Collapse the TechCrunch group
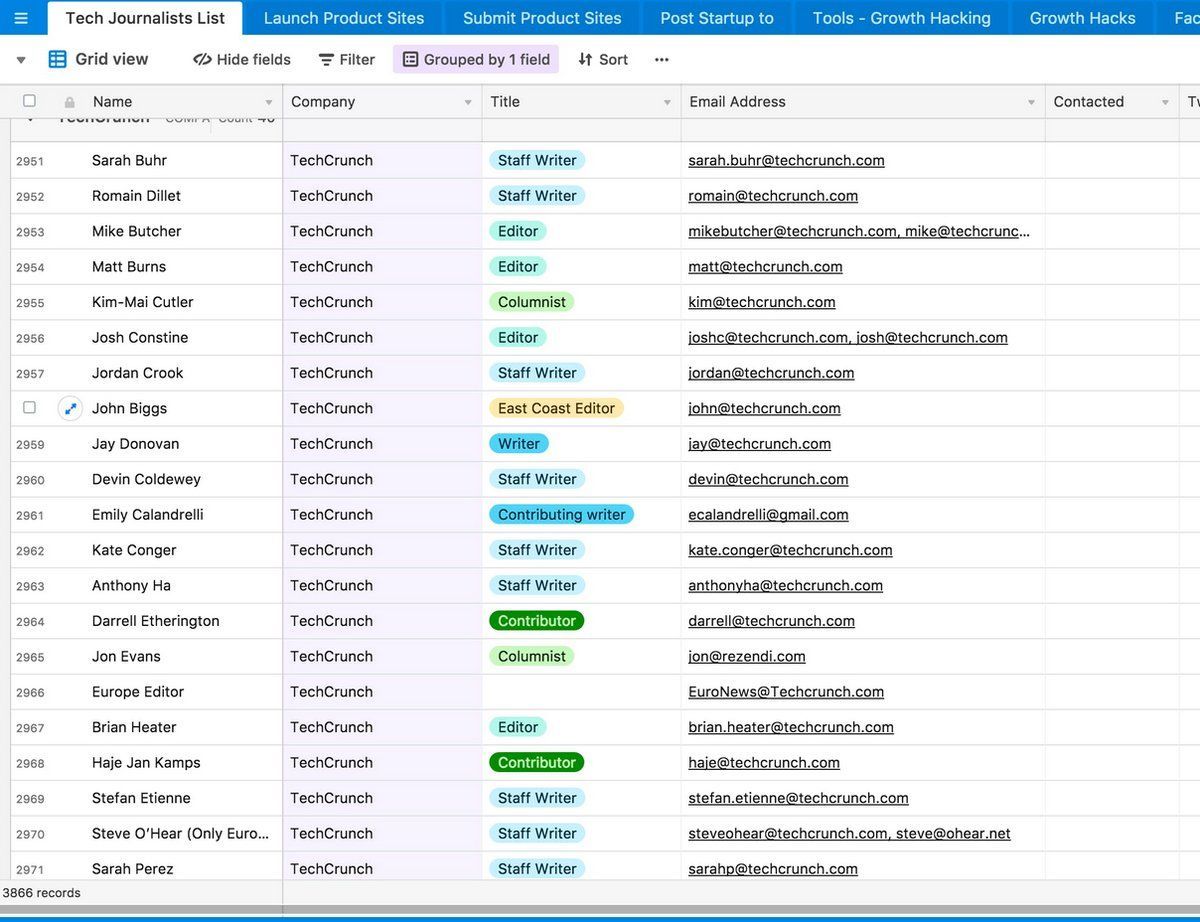Screen dimensions: 1200x922 30,120
